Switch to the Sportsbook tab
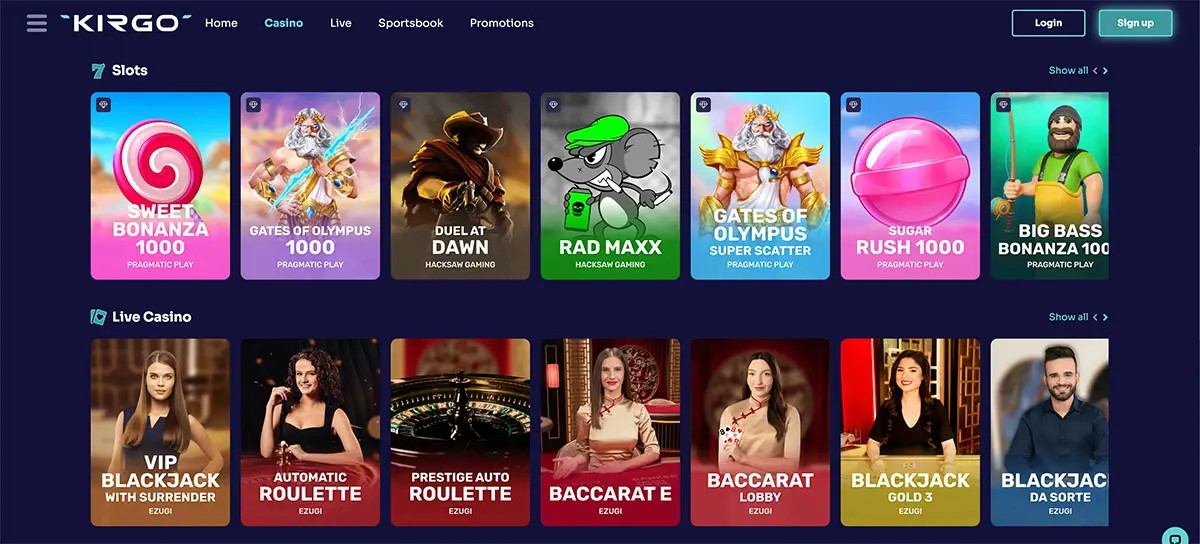This screenshot has height=544, width=1200. coord(410,23)
